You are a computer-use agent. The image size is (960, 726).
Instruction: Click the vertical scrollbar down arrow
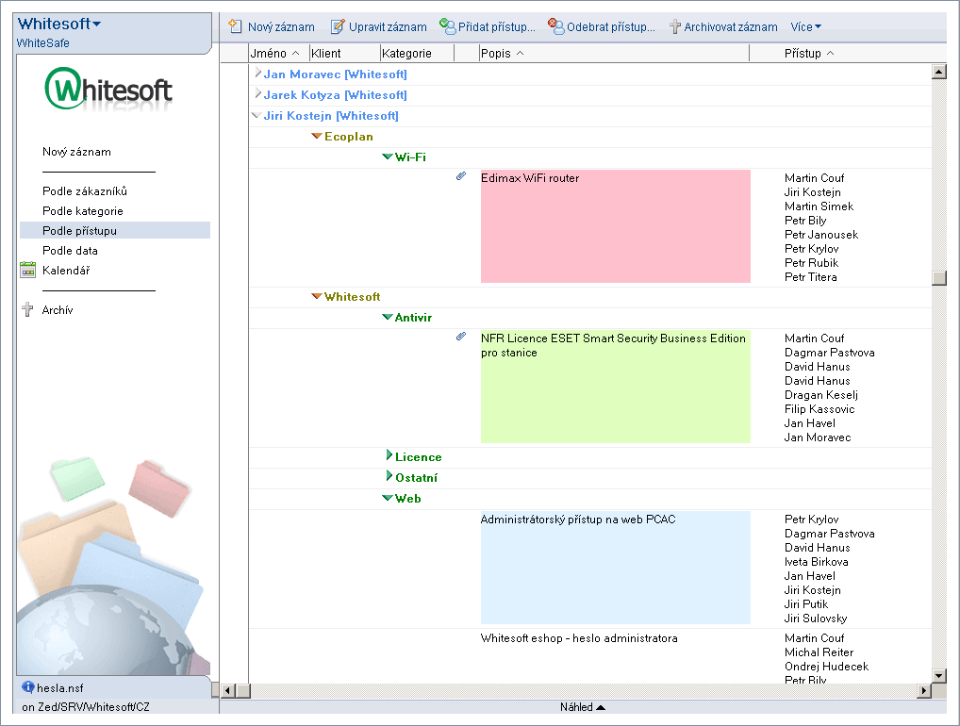(x=938, y=675)
